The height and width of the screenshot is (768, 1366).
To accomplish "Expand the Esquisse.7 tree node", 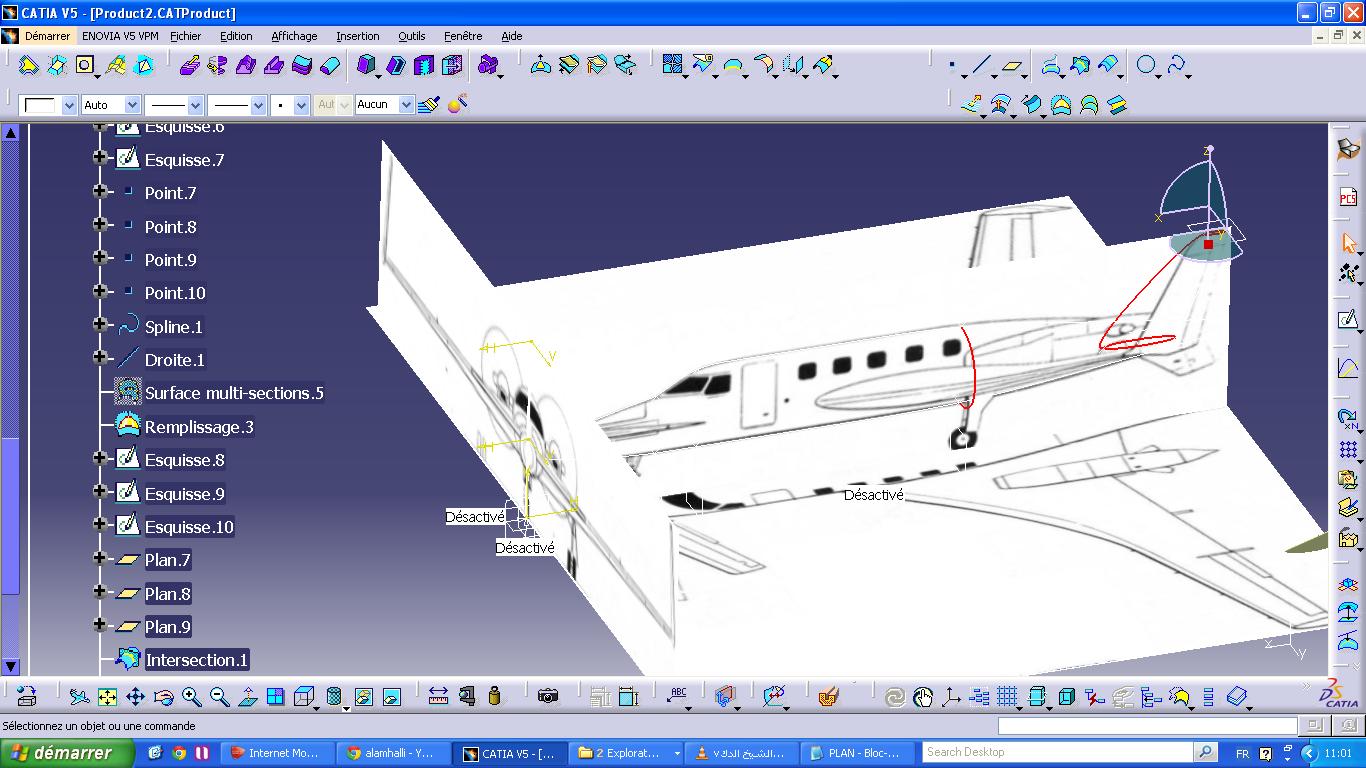I will pyautogui.click(x=100, y=158).
